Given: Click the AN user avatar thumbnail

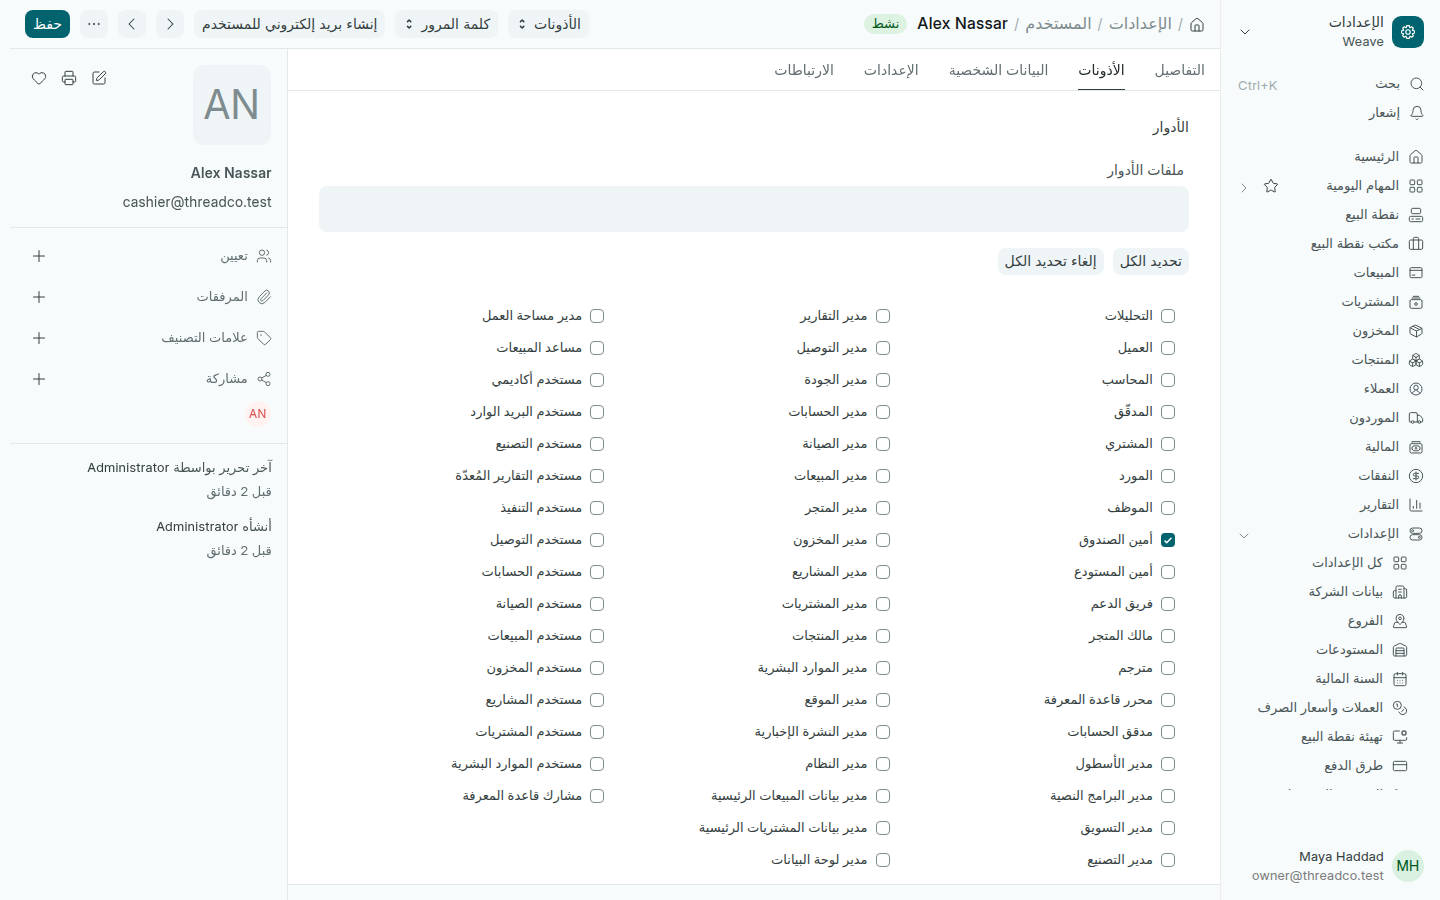Looking at the screenshot, I should [258, 414].
